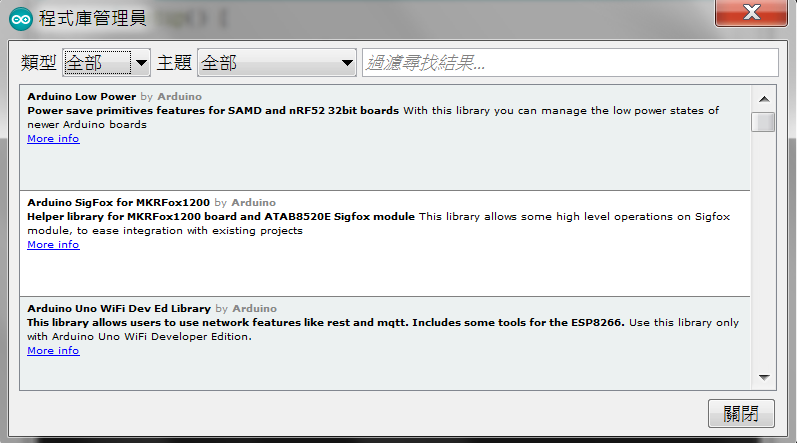Click the 類型 label
This screenshot has width=797, height=443.
pos(38,63)
